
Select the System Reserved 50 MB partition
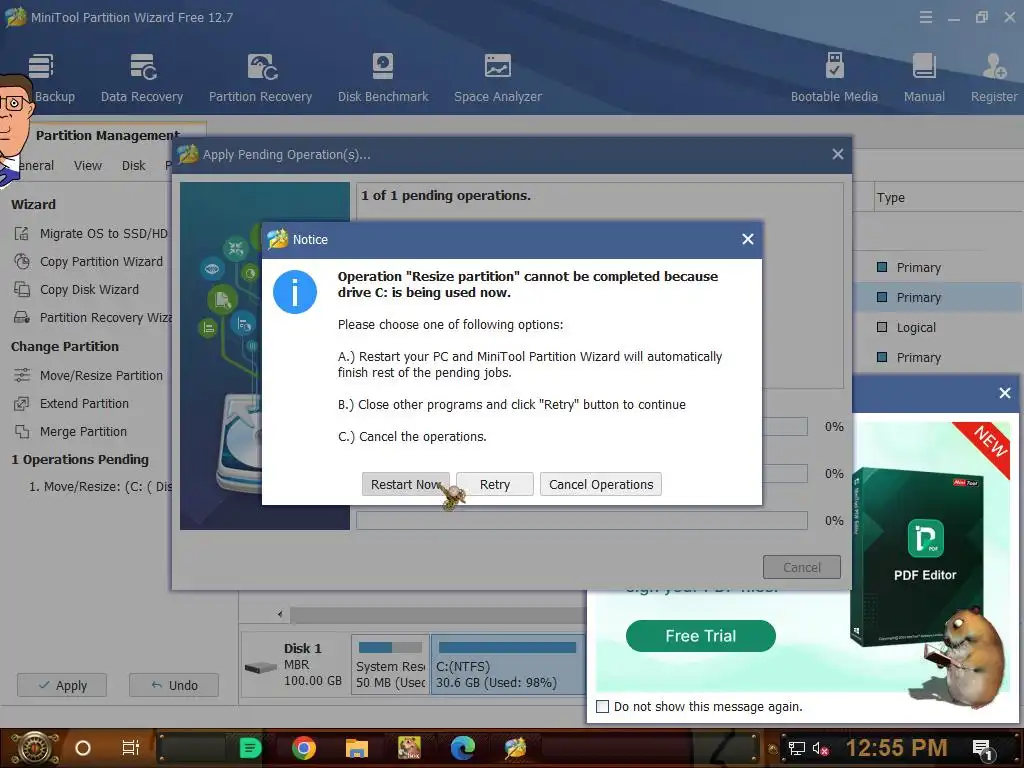click(x=391, y=664)
